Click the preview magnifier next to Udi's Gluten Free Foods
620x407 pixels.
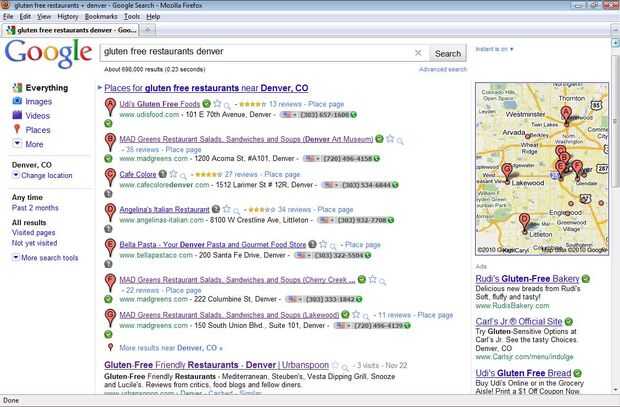point(227,106)
